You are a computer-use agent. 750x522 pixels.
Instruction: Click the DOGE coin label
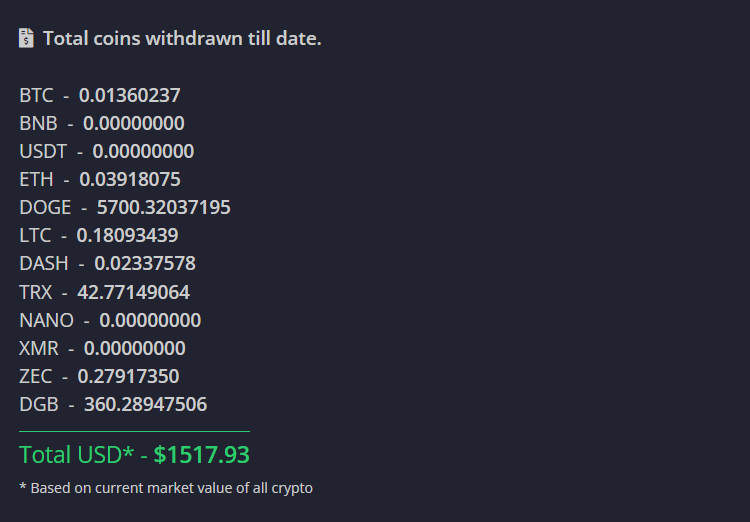(x=45, y=208)
